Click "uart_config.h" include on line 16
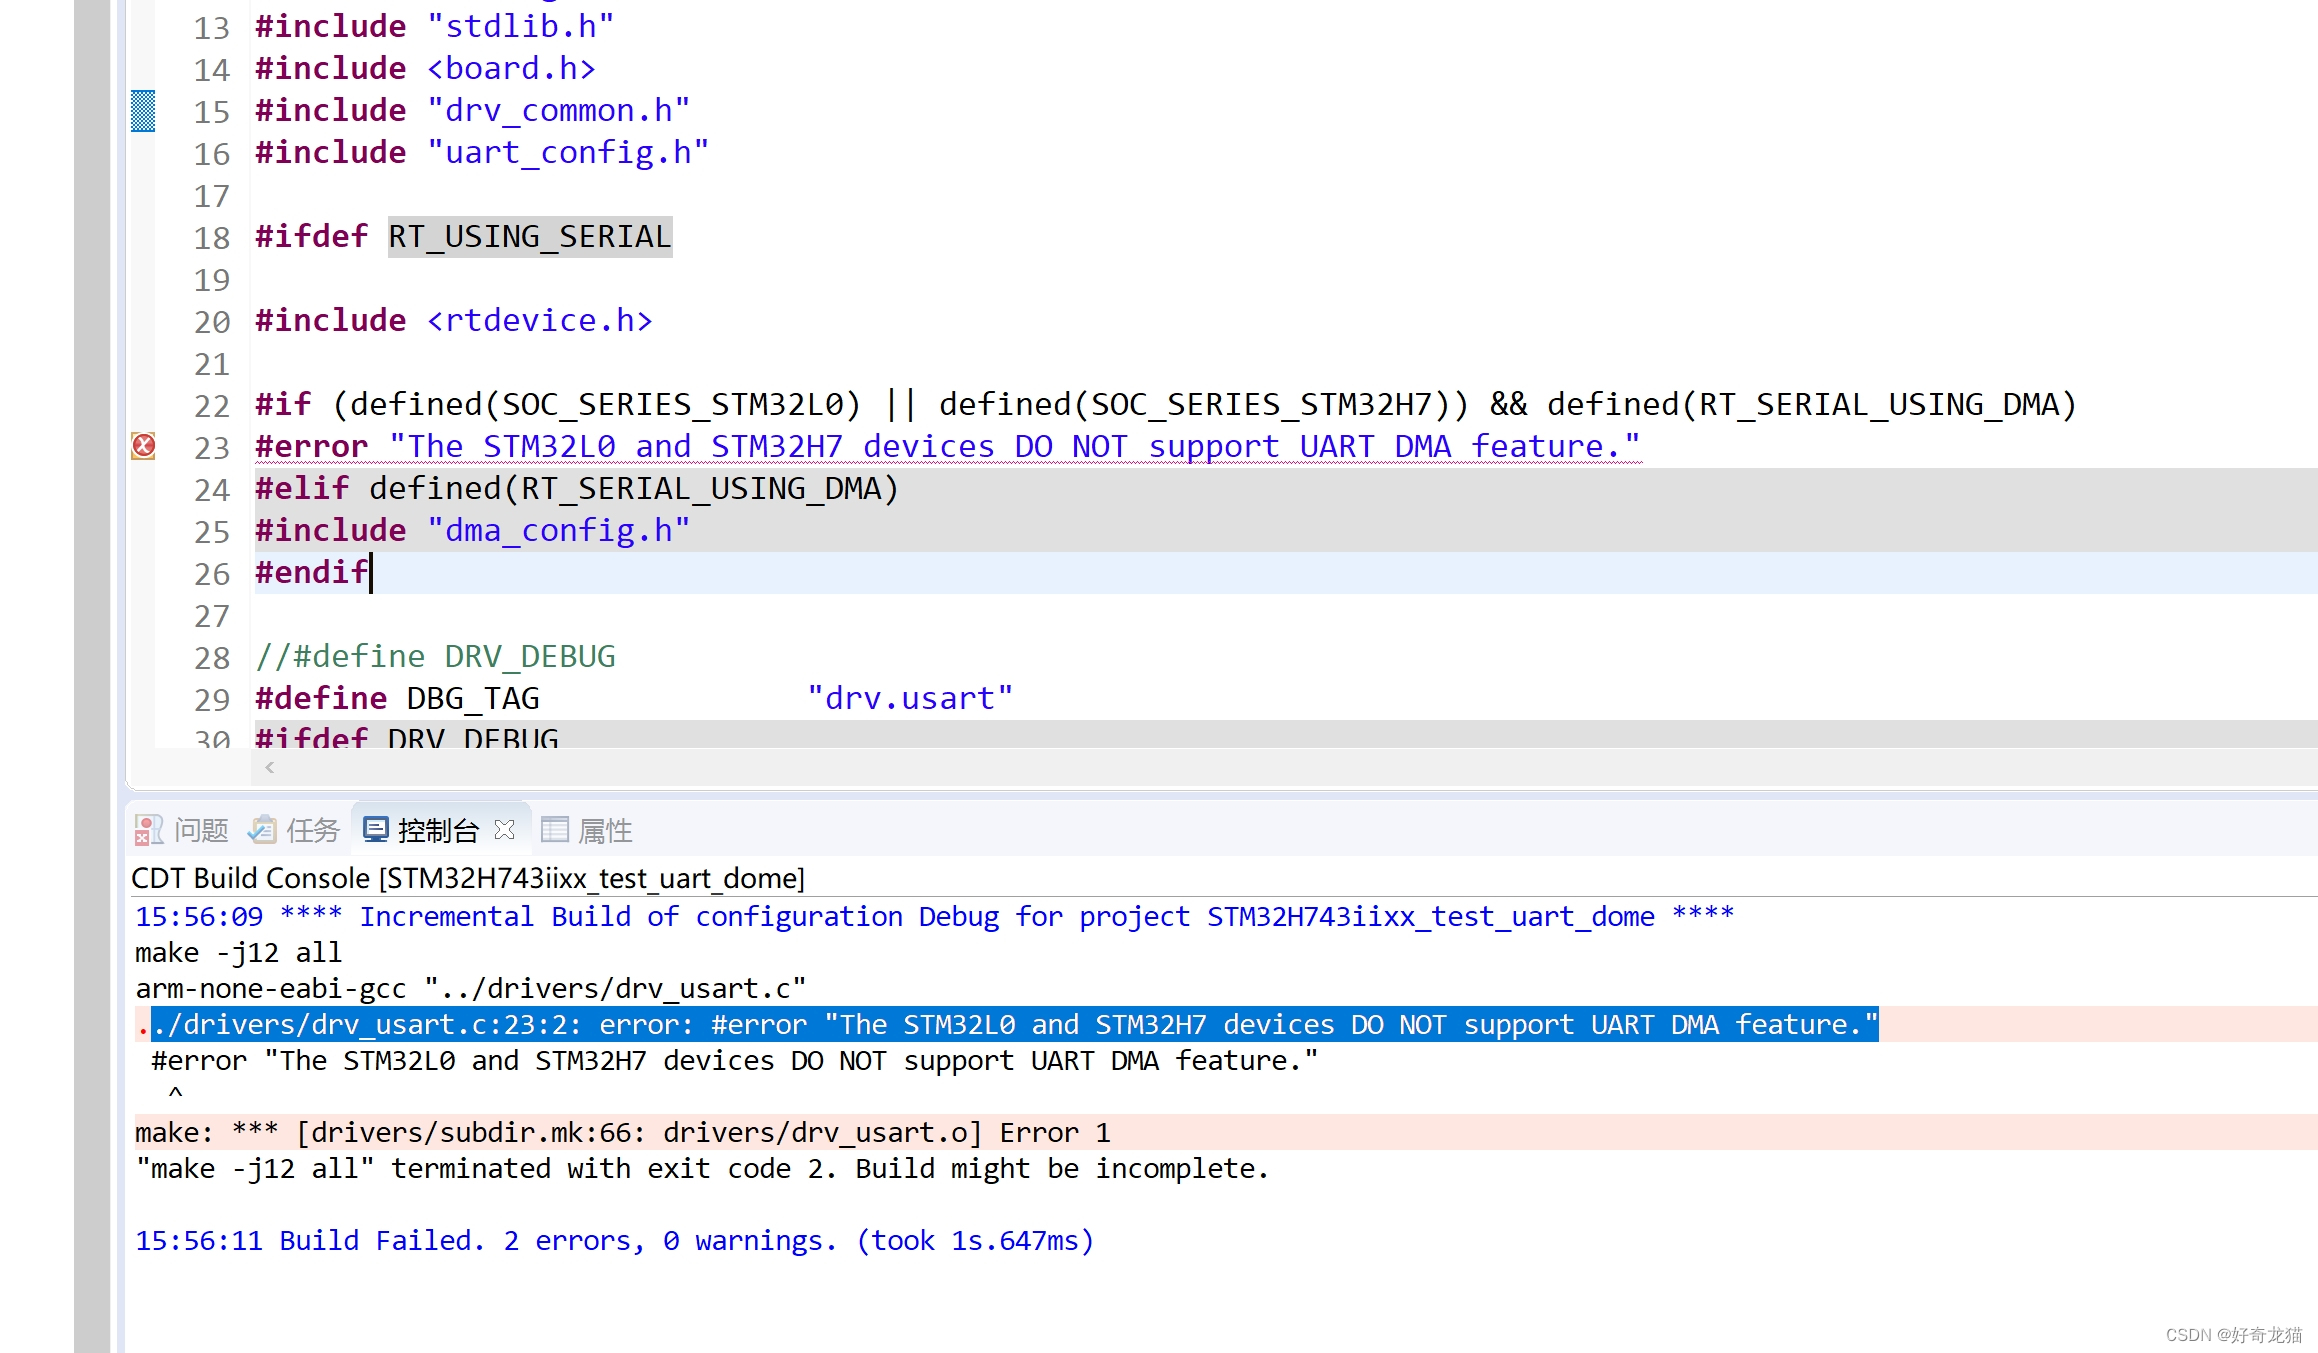The width and height of the screenshot is (2318, 1353). coord(568,152)
